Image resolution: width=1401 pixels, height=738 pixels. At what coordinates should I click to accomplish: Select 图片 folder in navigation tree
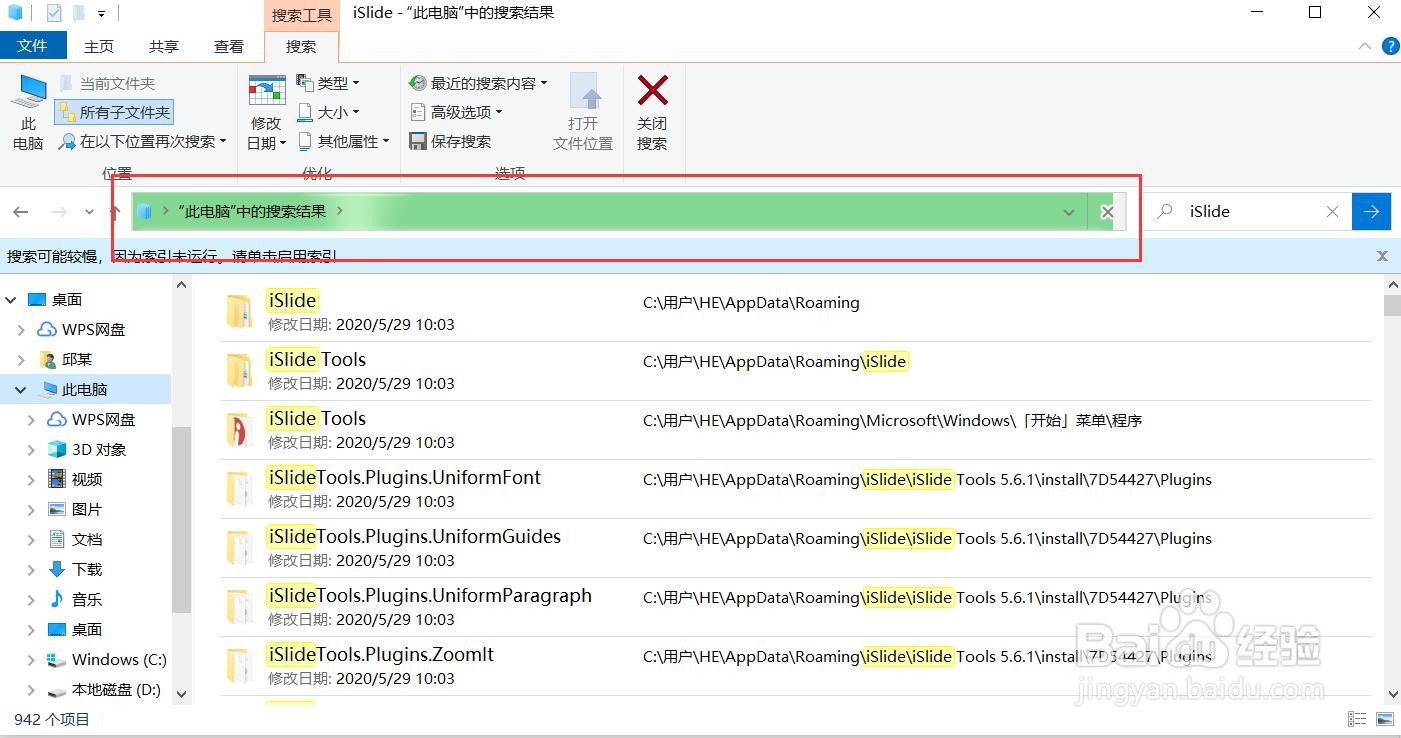pyautogui.click(x=75, y=510)
